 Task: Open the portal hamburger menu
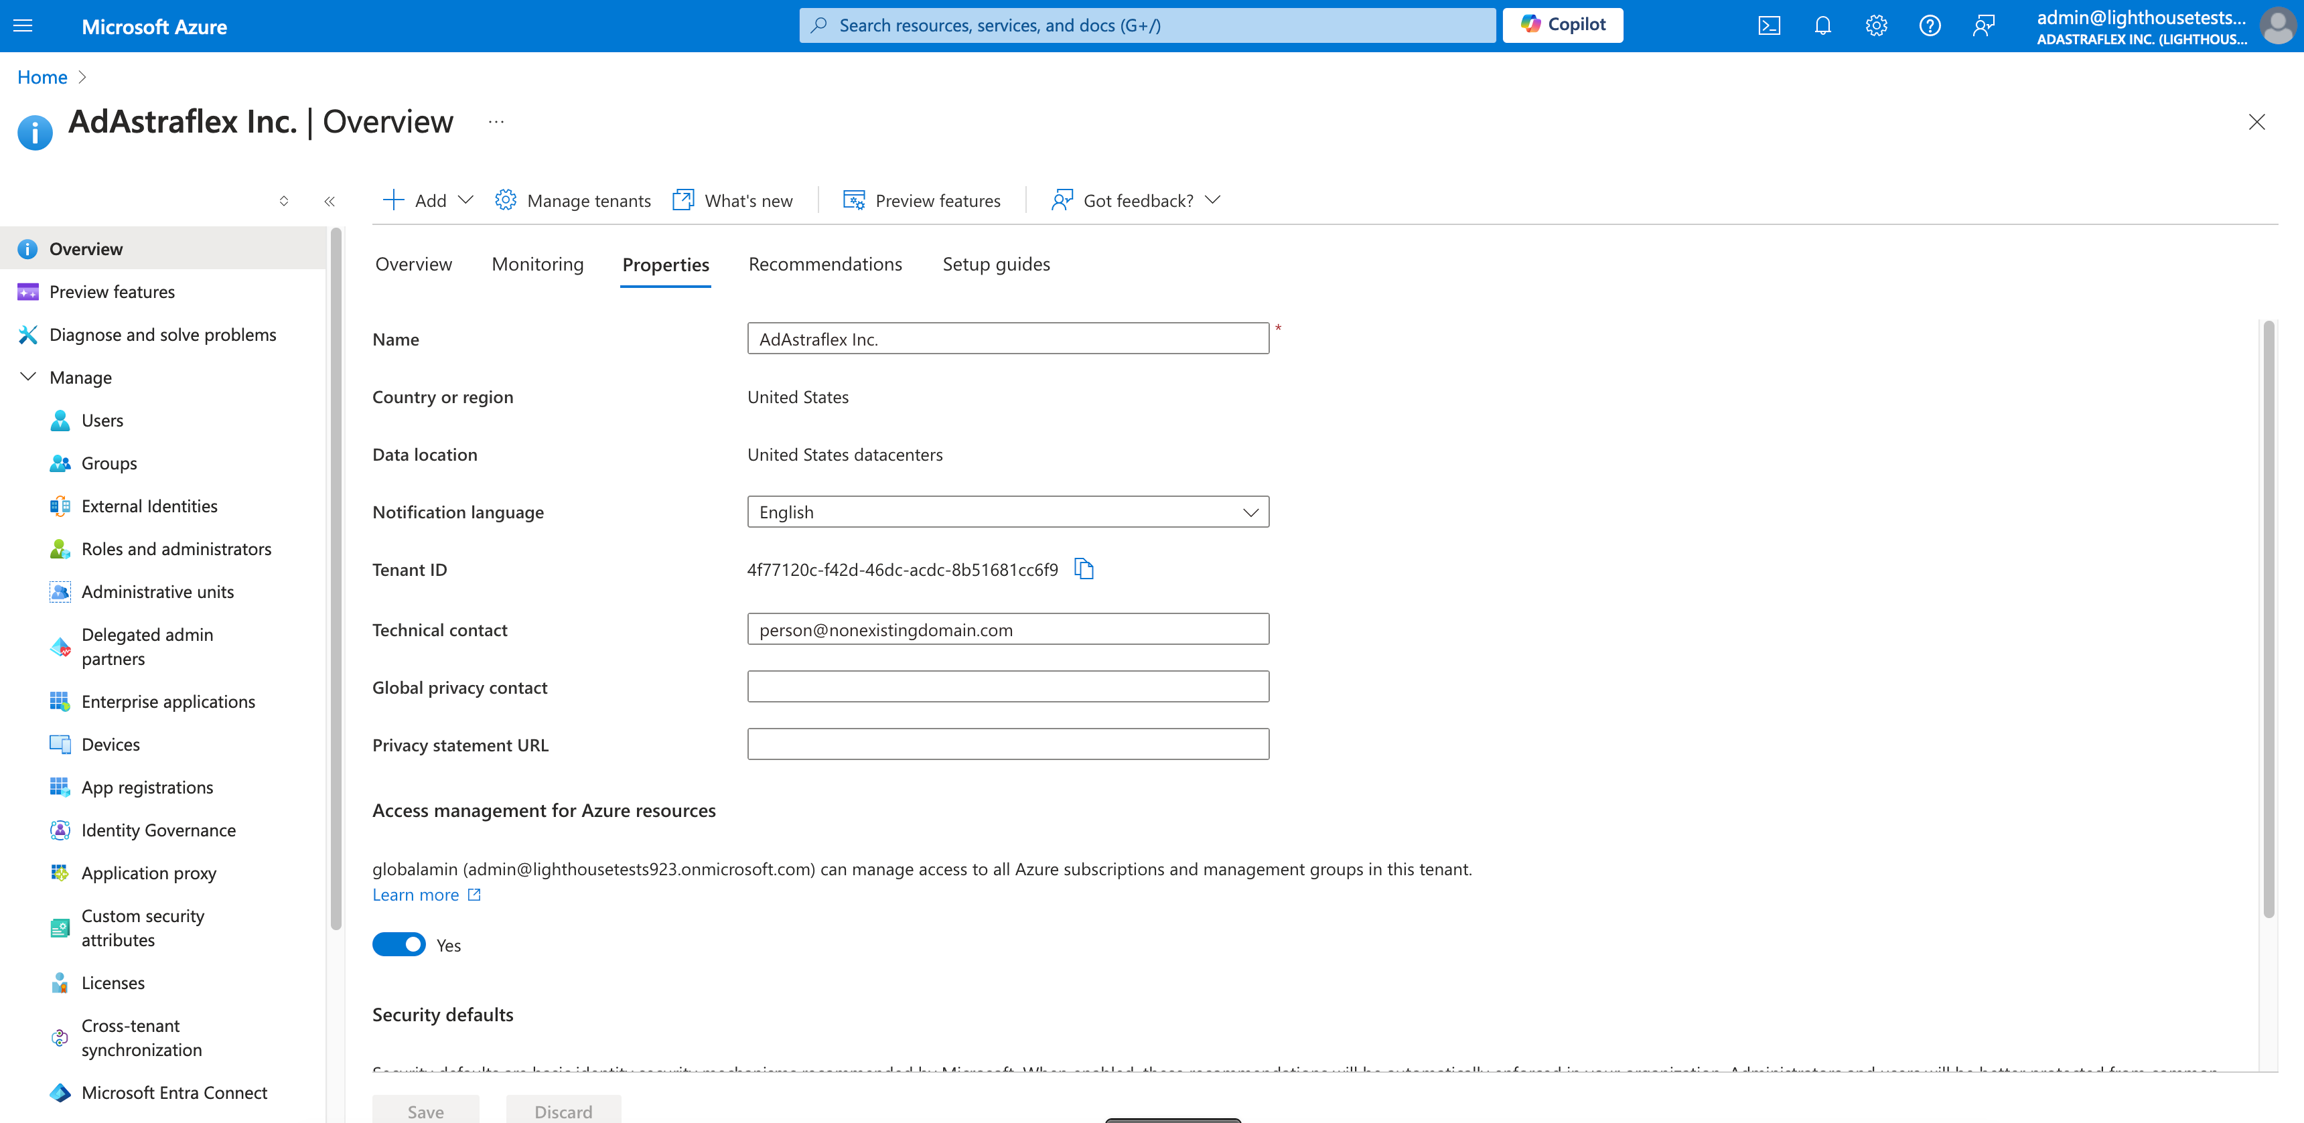[23, 26]
